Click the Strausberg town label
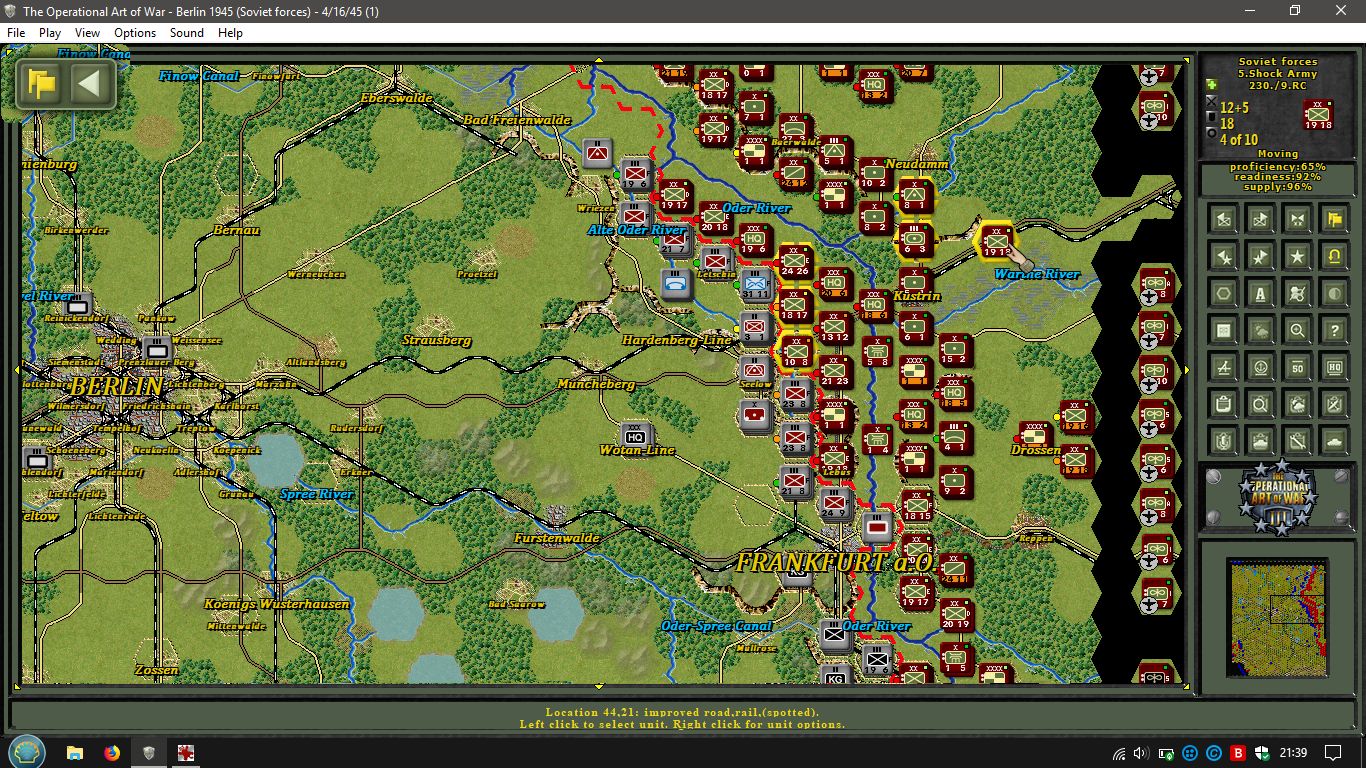The image size is (1366, 768). click(x=436, y=340)
